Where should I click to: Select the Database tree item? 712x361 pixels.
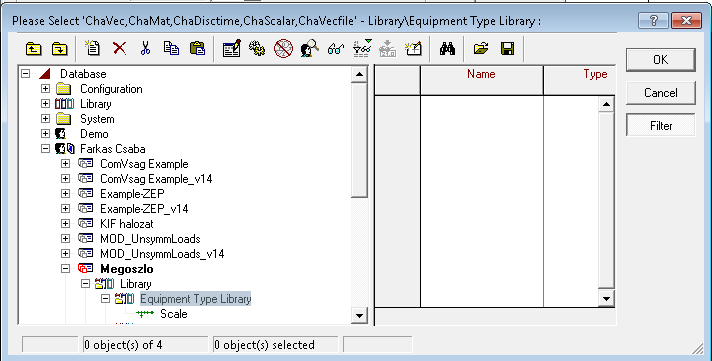pyautogui.click(x=83, y=74)
